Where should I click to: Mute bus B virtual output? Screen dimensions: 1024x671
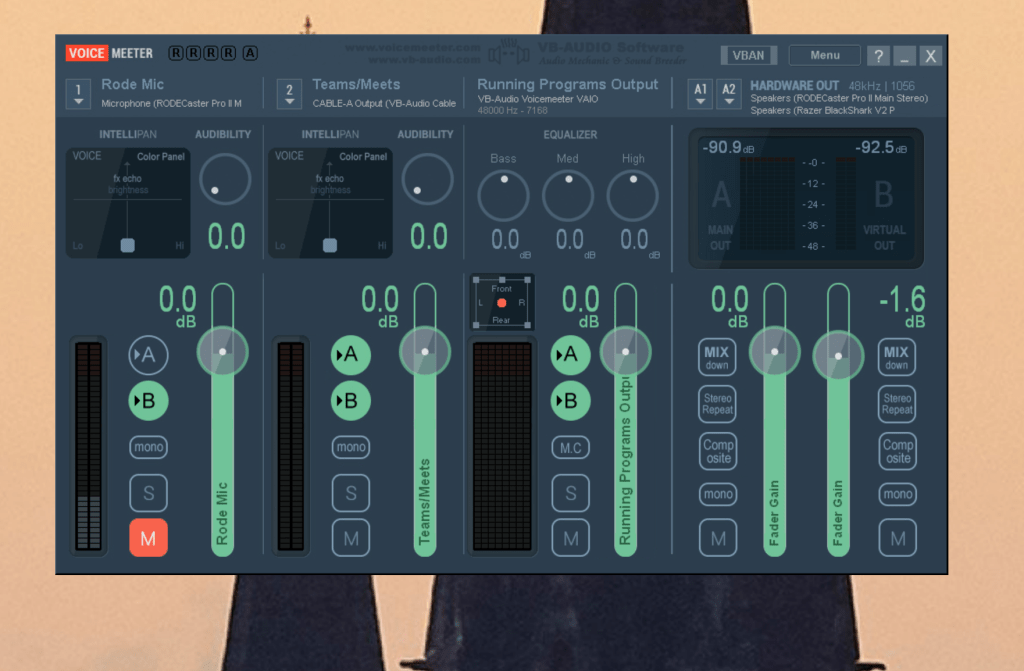tap(898, 538)
